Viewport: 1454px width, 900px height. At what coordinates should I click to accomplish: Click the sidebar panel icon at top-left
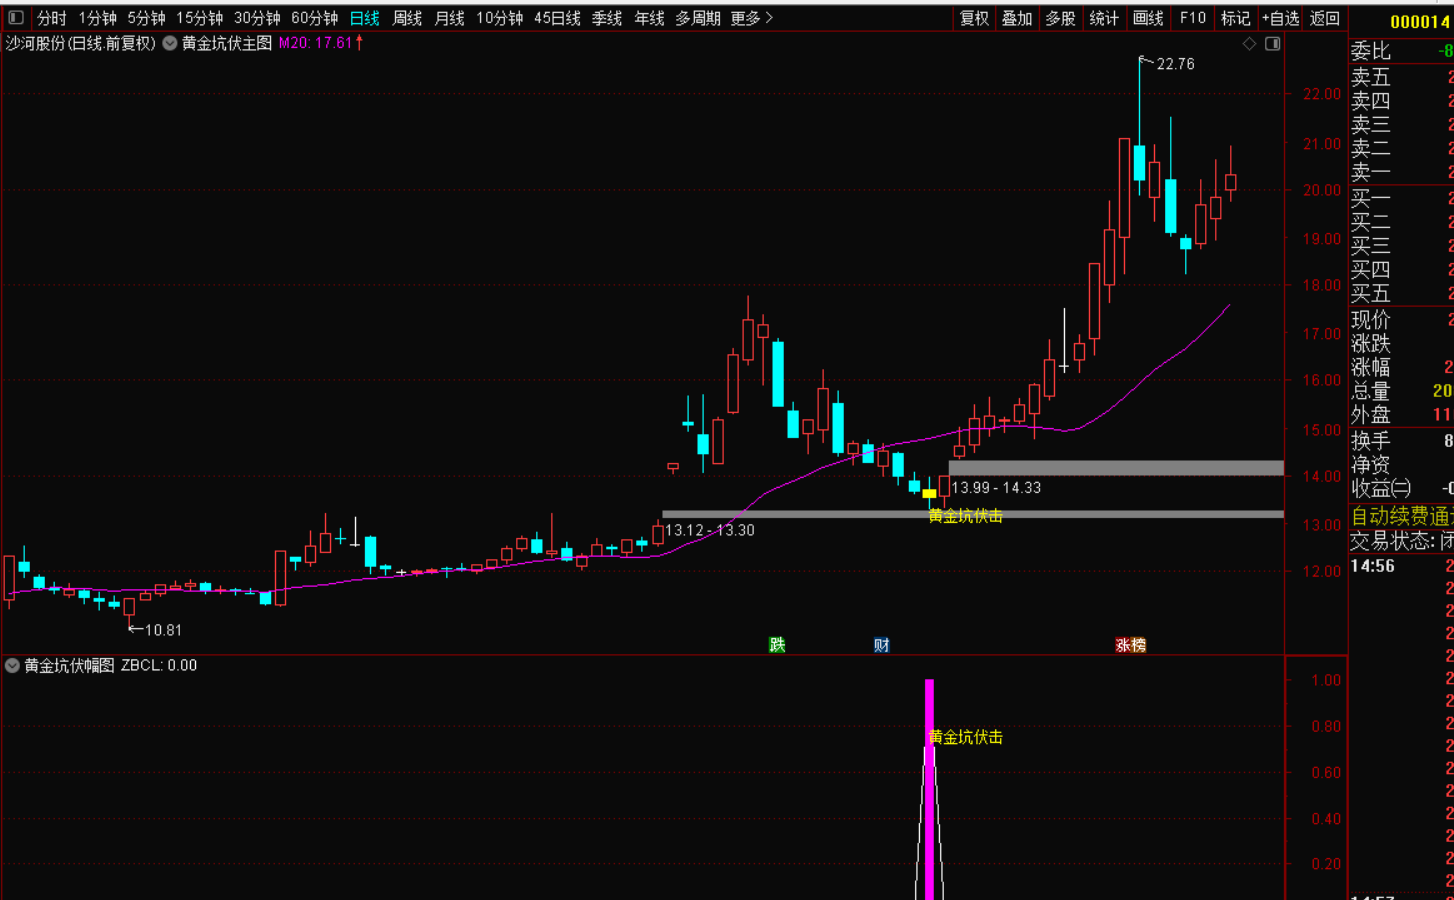pos(15,18)
